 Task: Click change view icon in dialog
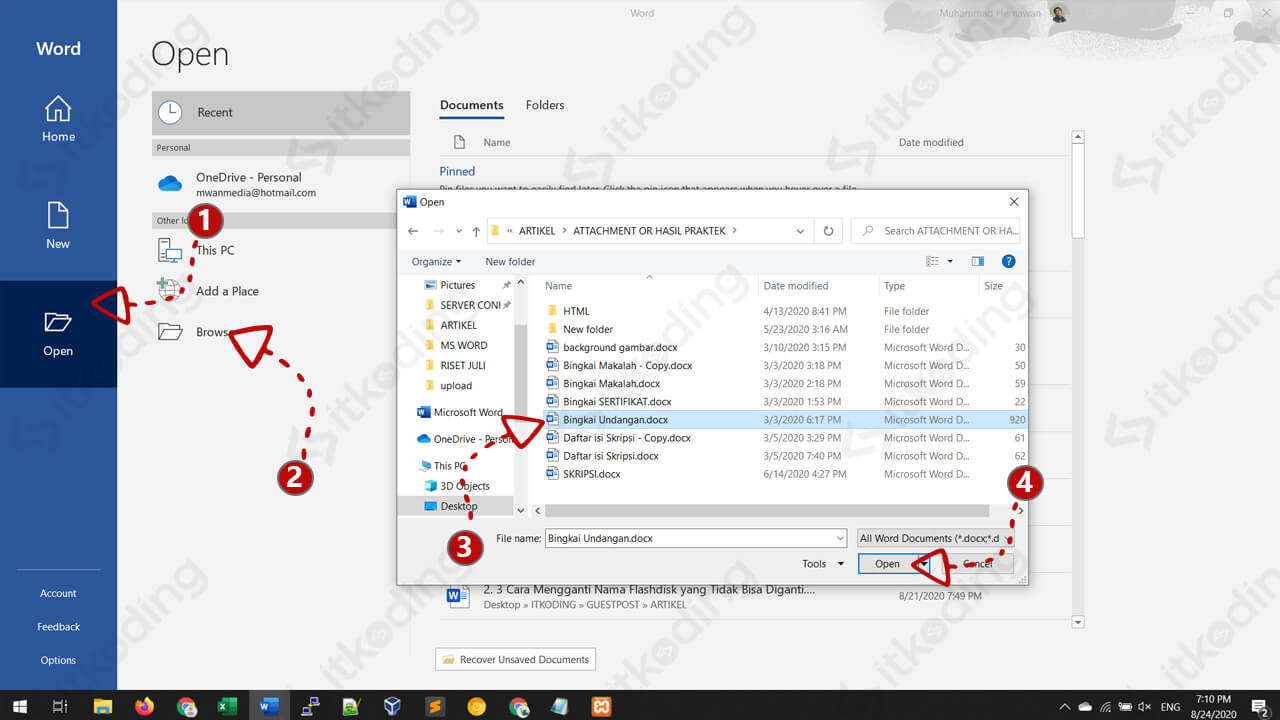(x=933, y=261)
